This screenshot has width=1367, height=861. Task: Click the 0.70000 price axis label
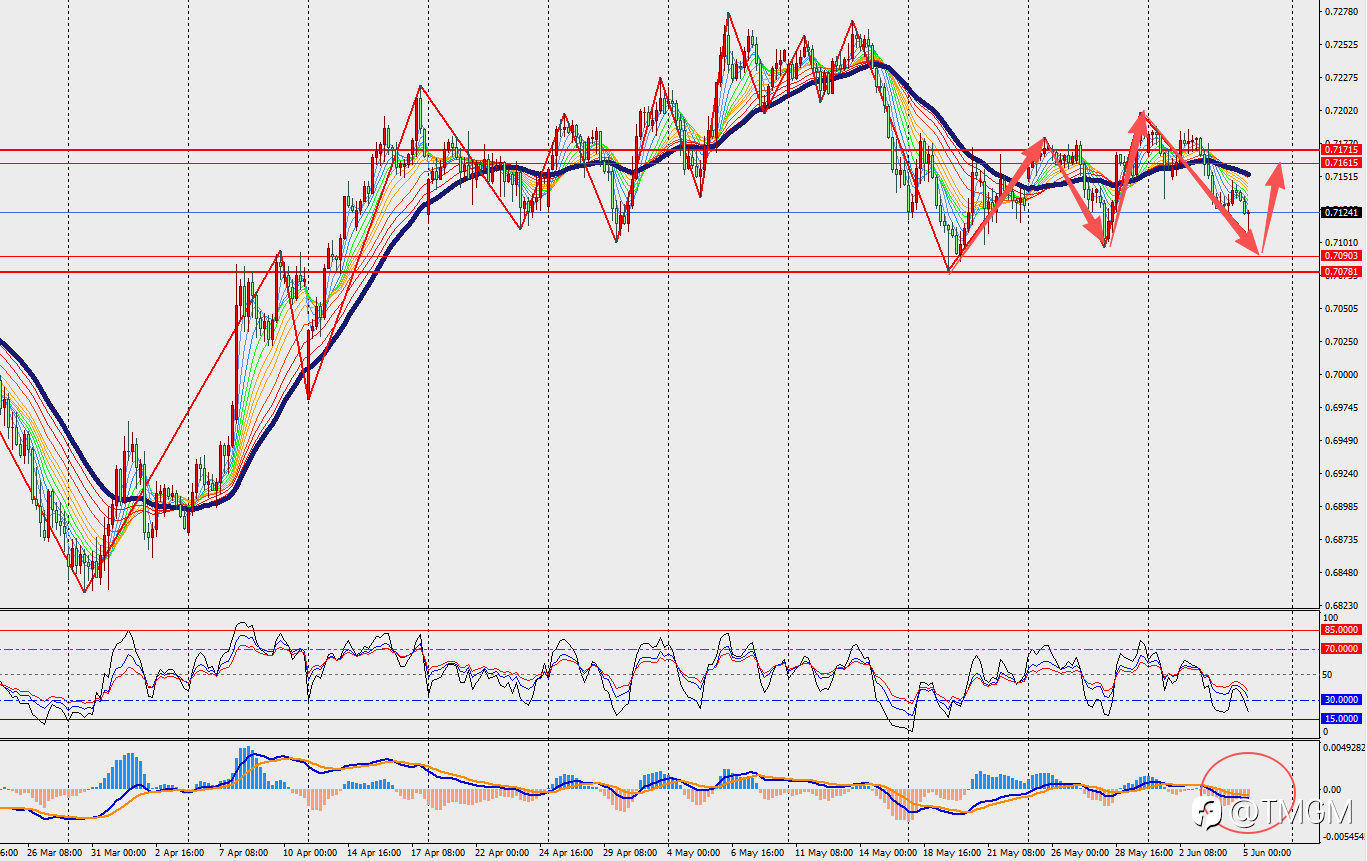pyautogui.click(x=1340, y=375)
